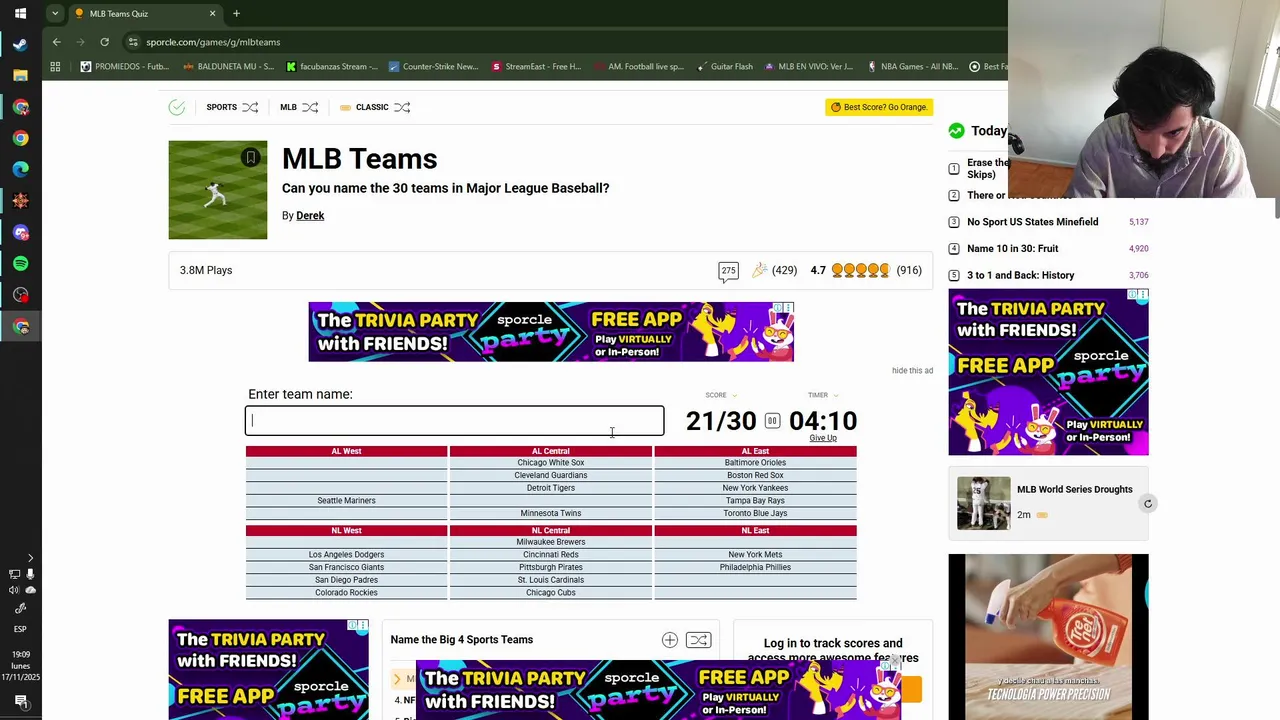Click Toronto Blue Jays answer cell

point(755,514)
